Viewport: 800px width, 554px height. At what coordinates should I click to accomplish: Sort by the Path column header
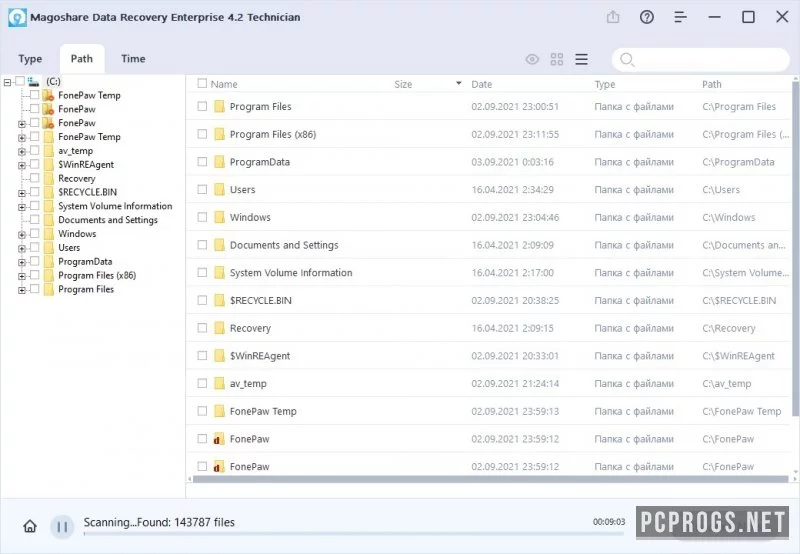[712, 84]
